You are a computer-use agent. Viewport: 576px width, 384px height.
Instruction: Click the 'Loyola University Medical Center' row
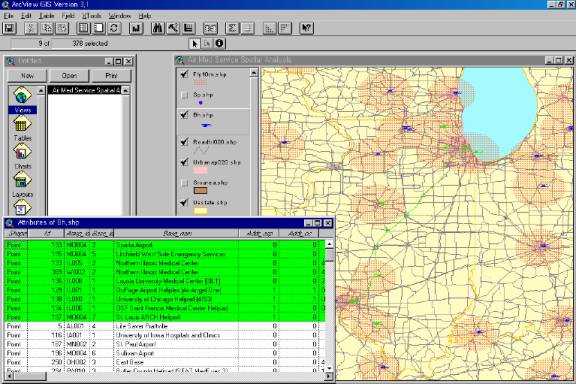click(x=165, y=281)
